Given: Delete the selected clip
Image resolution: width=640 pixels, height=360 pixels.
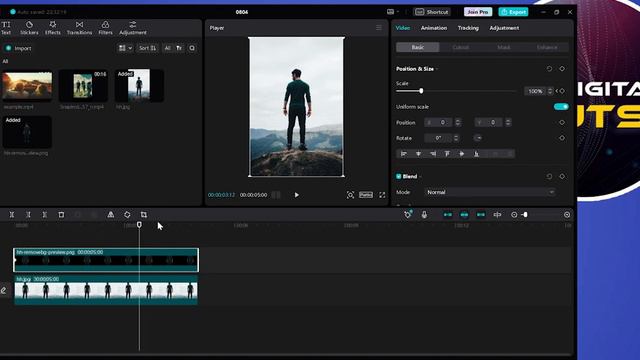Looking at the screenshot, I should [61, 215].
